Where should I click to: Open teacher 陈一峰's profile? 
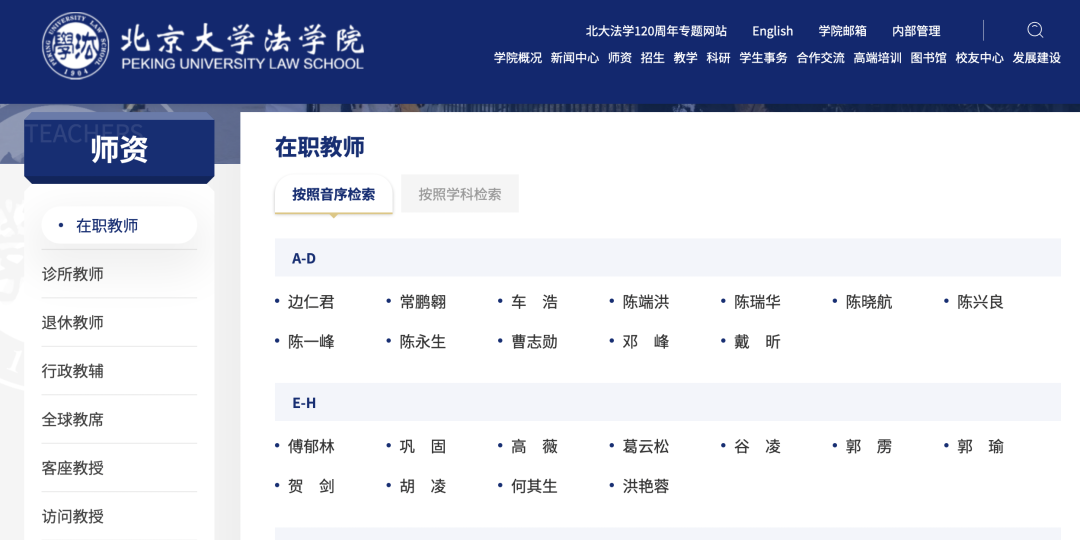(311, 342)
